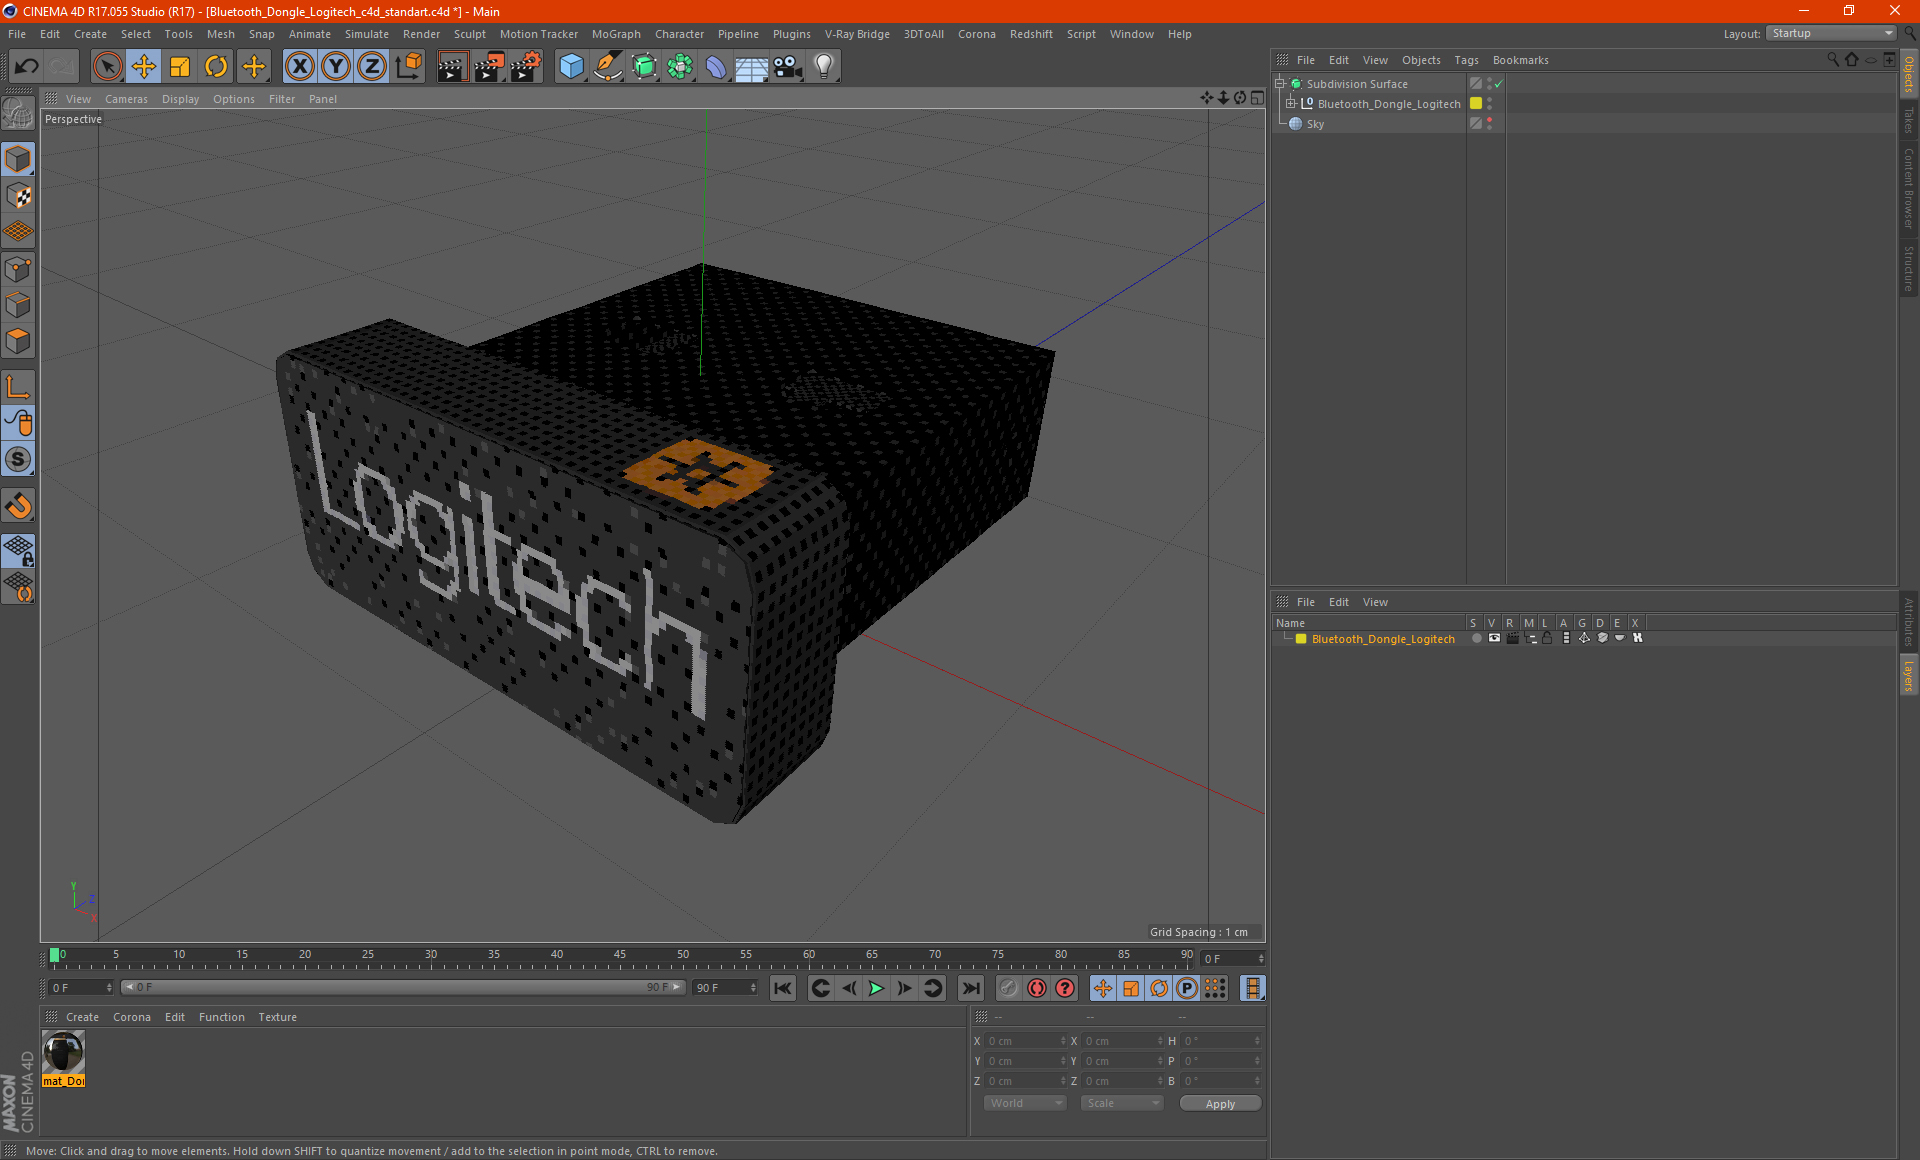This screenshot has height=1160, width=1920.
Task: Open the spline pen tool
Action: click(x=607, y=67)
